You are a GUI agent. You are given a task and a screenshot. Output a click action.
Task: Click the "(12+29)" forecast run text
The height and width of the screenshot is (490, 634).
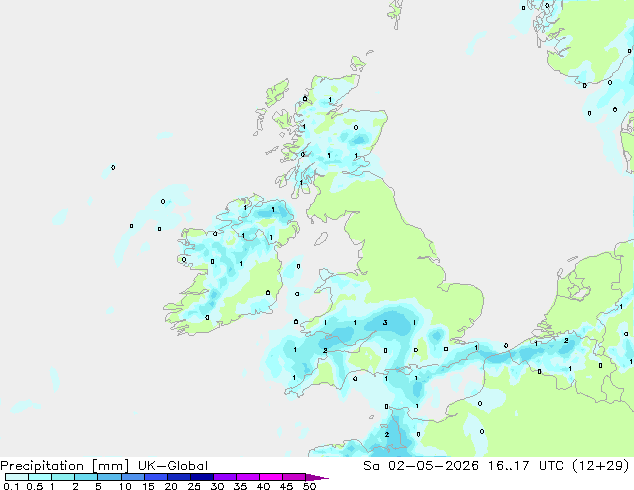click(601, 466)
